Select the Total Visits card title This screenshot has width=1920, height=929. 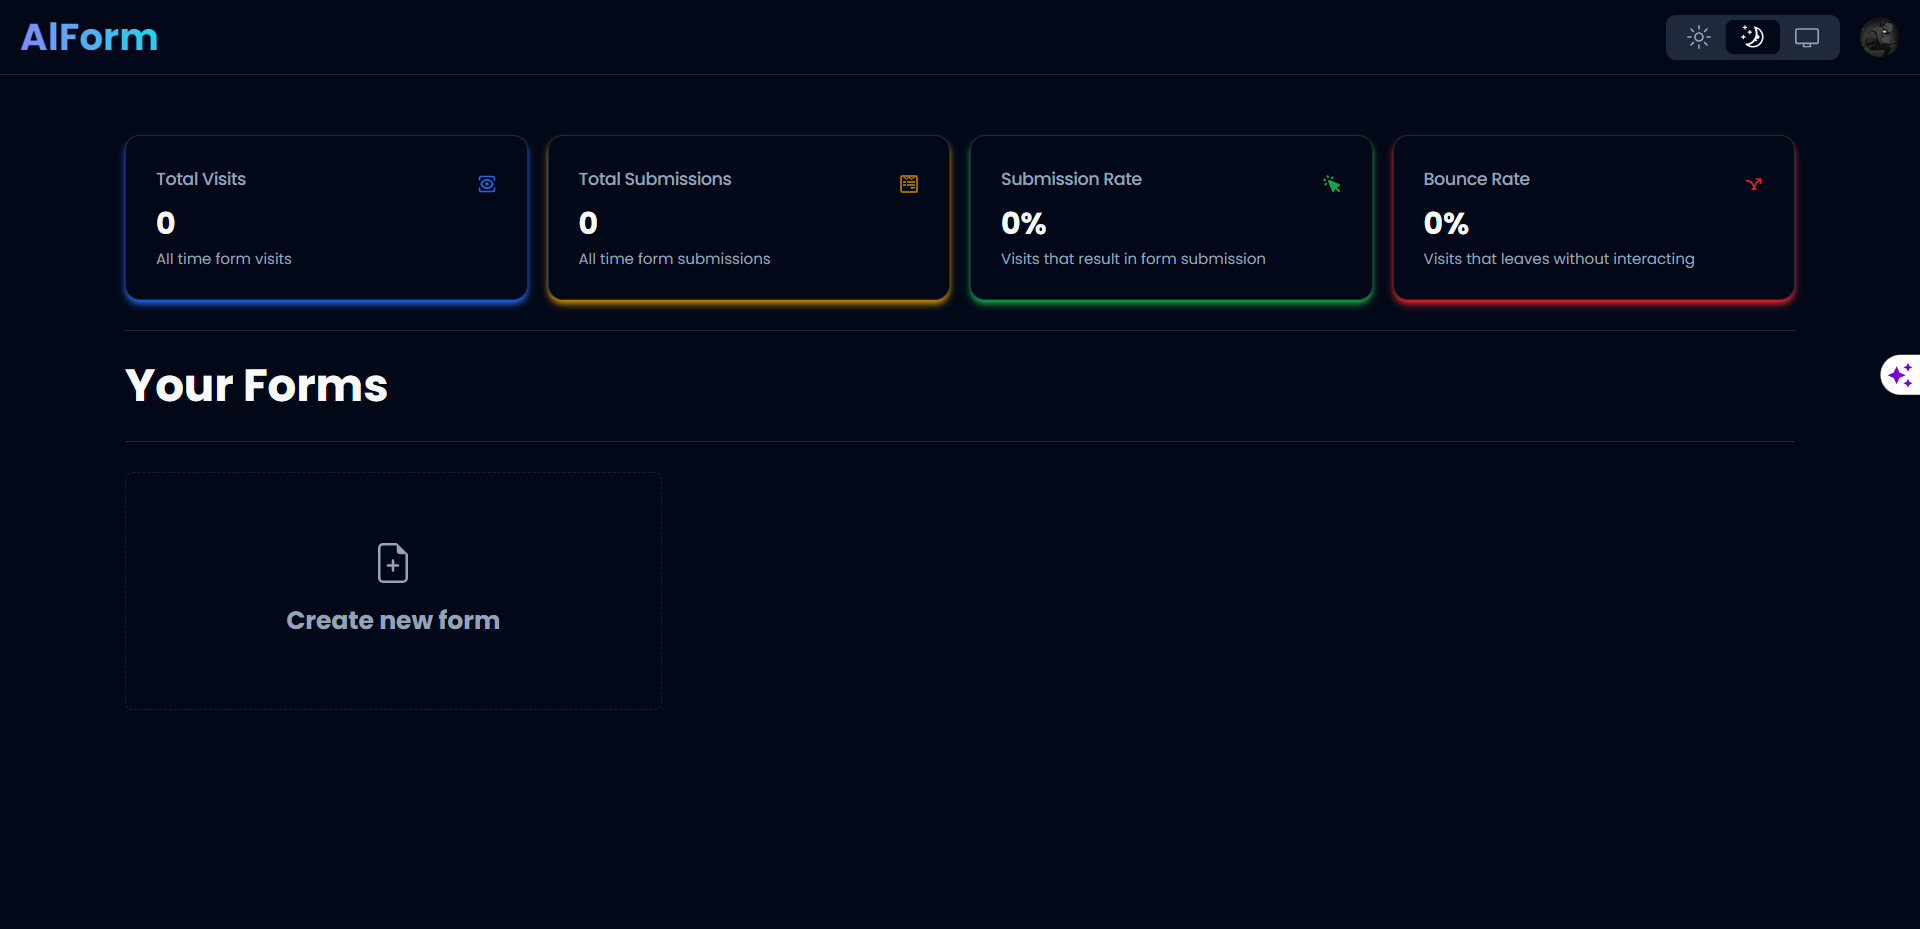[201, 179]
